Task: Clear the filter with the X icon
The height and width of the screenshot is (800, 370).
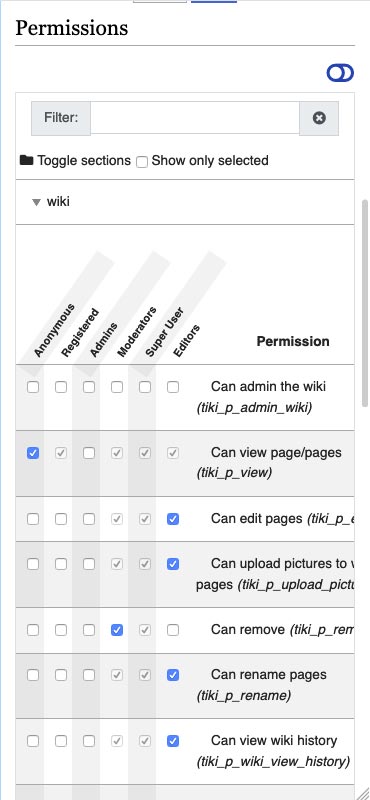Action: 319,118
